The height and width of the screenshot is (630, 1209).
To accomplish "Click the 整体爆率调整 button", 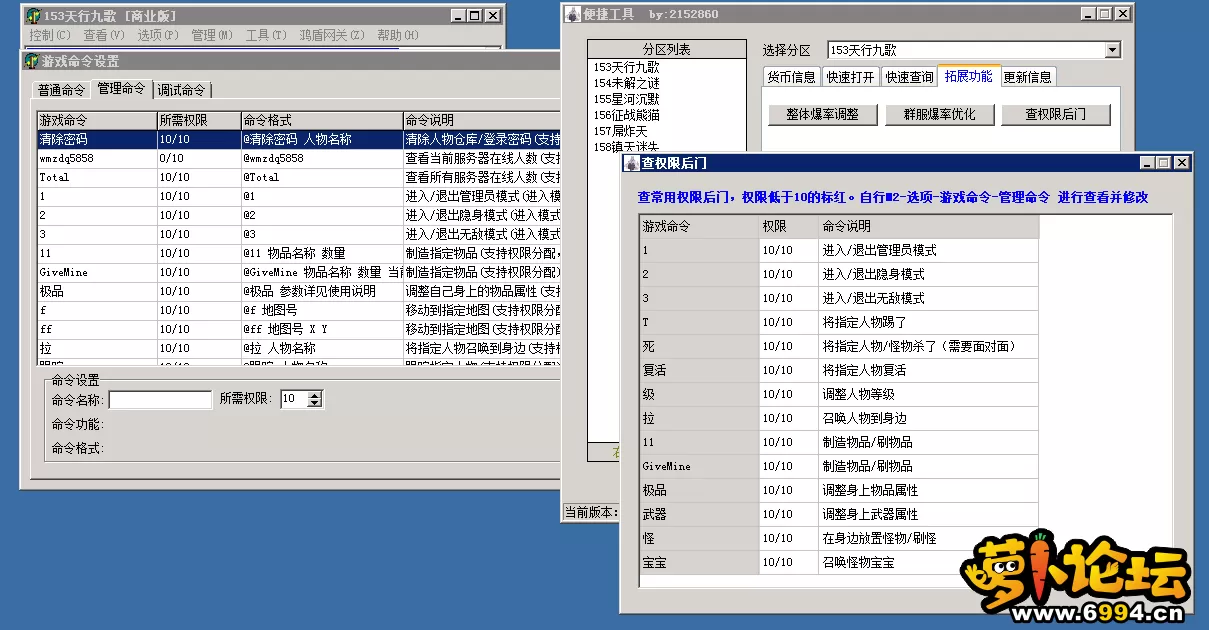I will 822,114.
